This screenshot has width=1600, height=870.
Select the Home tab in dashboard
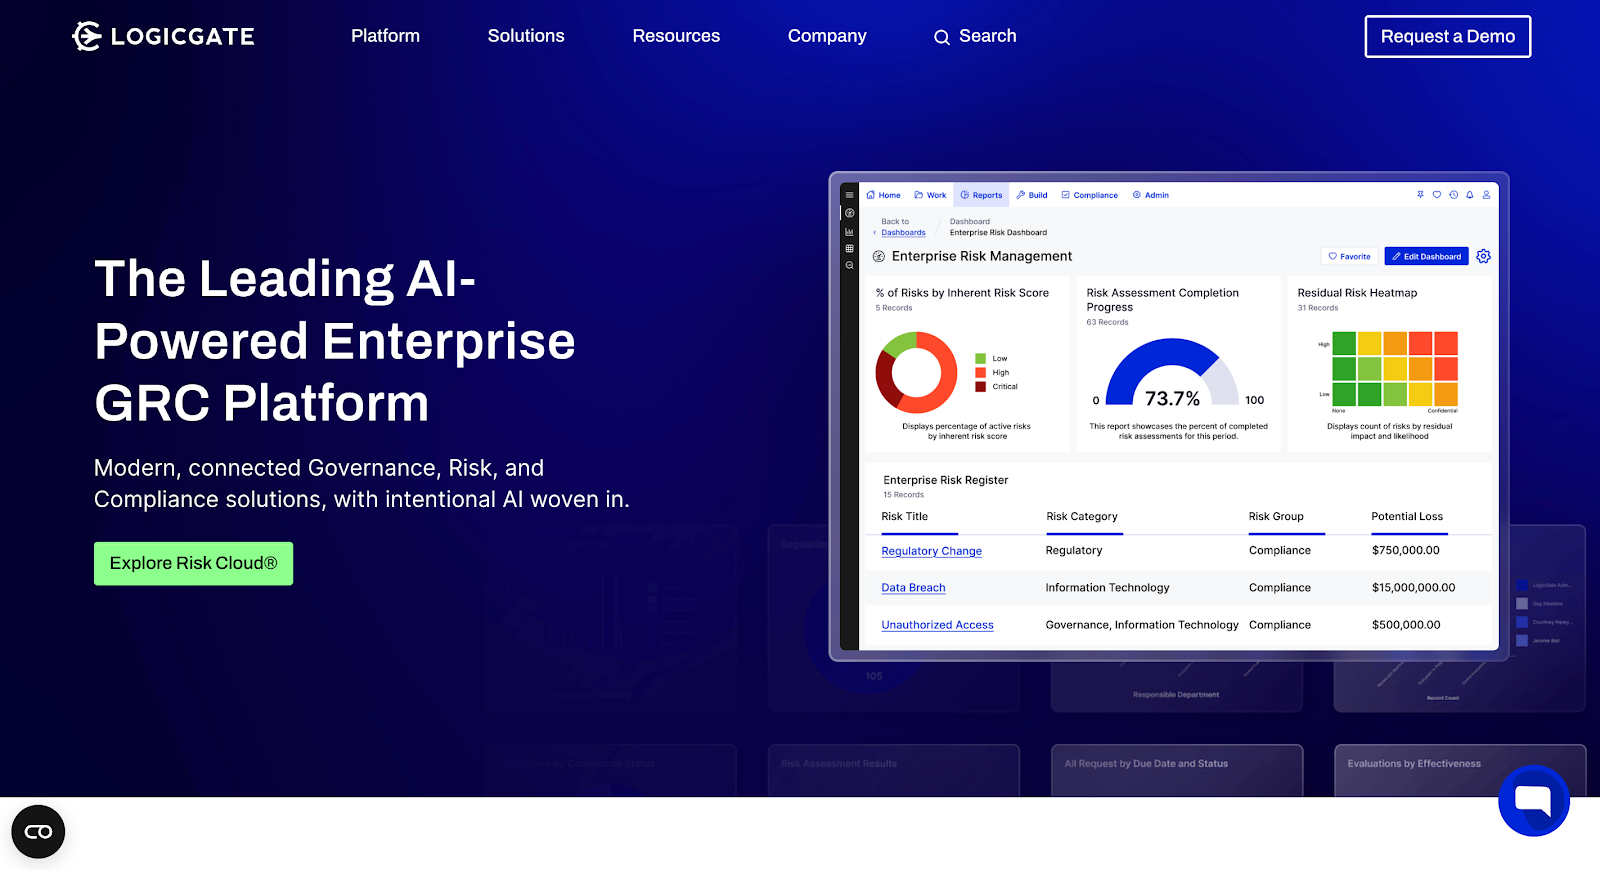click(884, 195)
